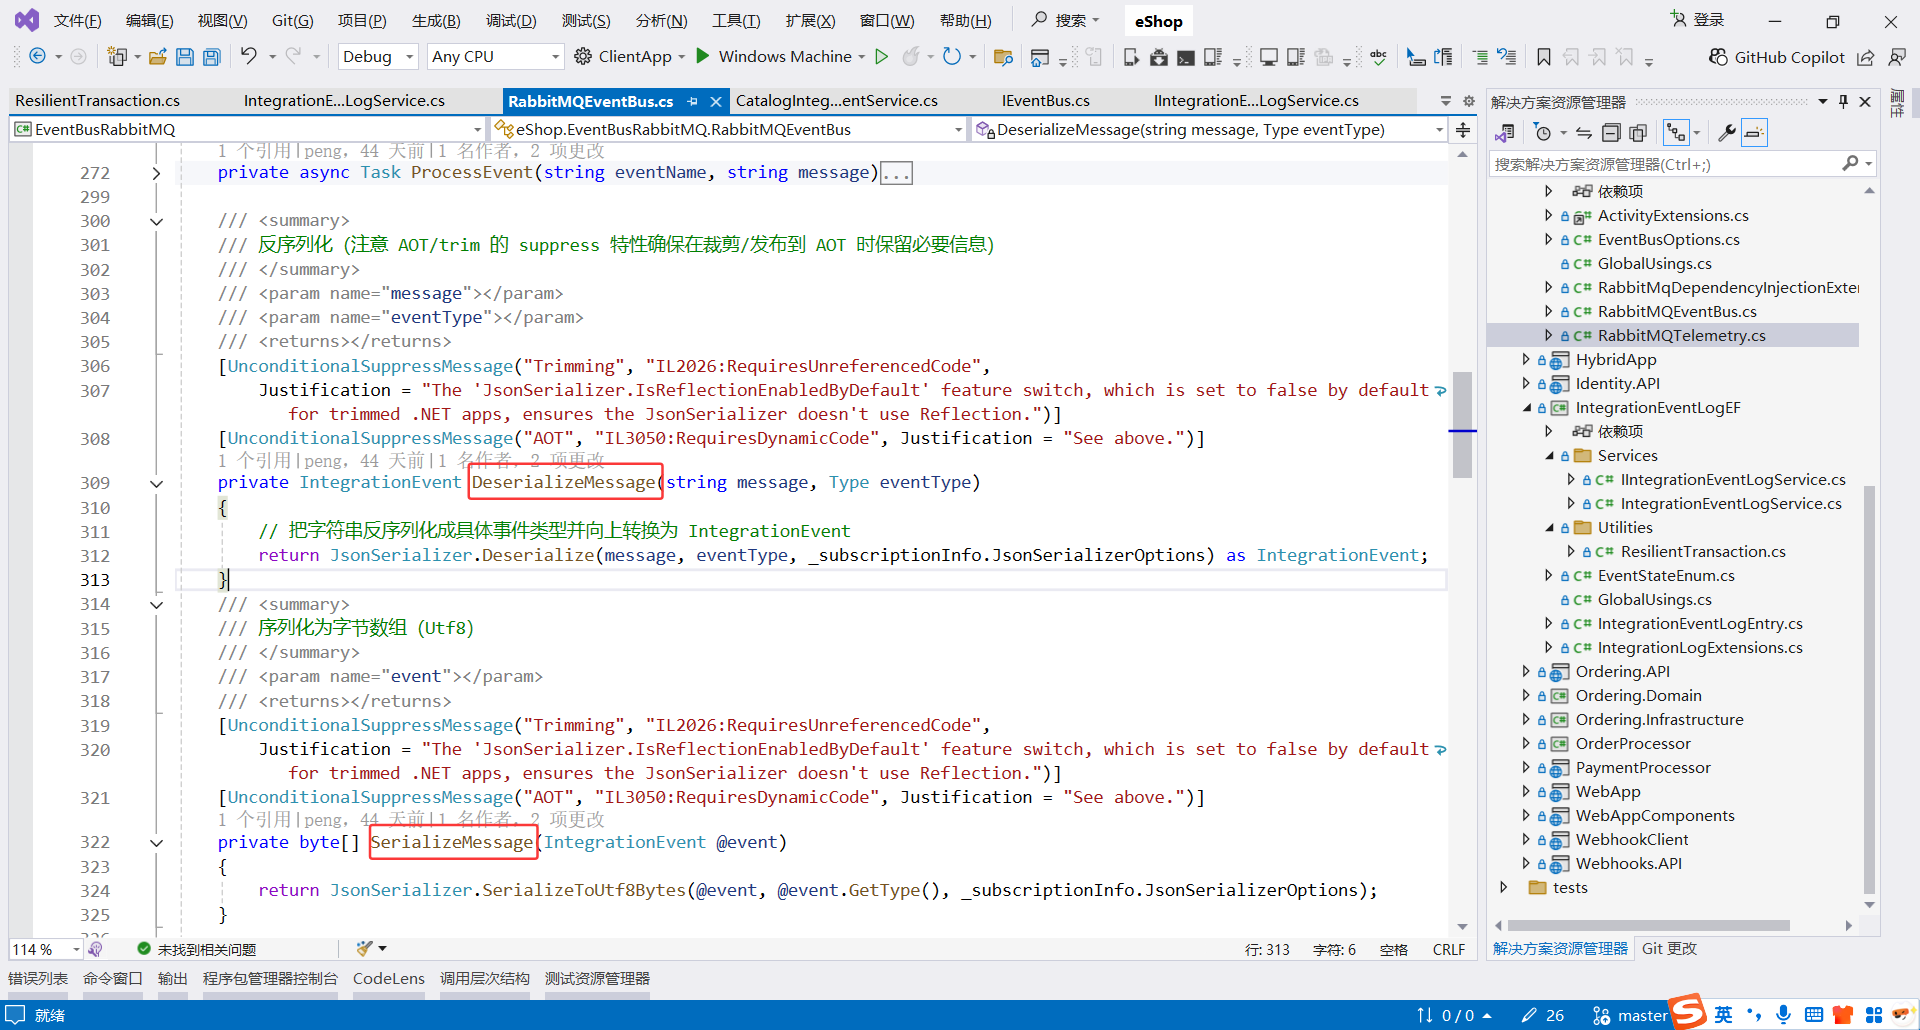Click the 26 pending changes indicator

pyautogui.click(x=1543, y=1016)
